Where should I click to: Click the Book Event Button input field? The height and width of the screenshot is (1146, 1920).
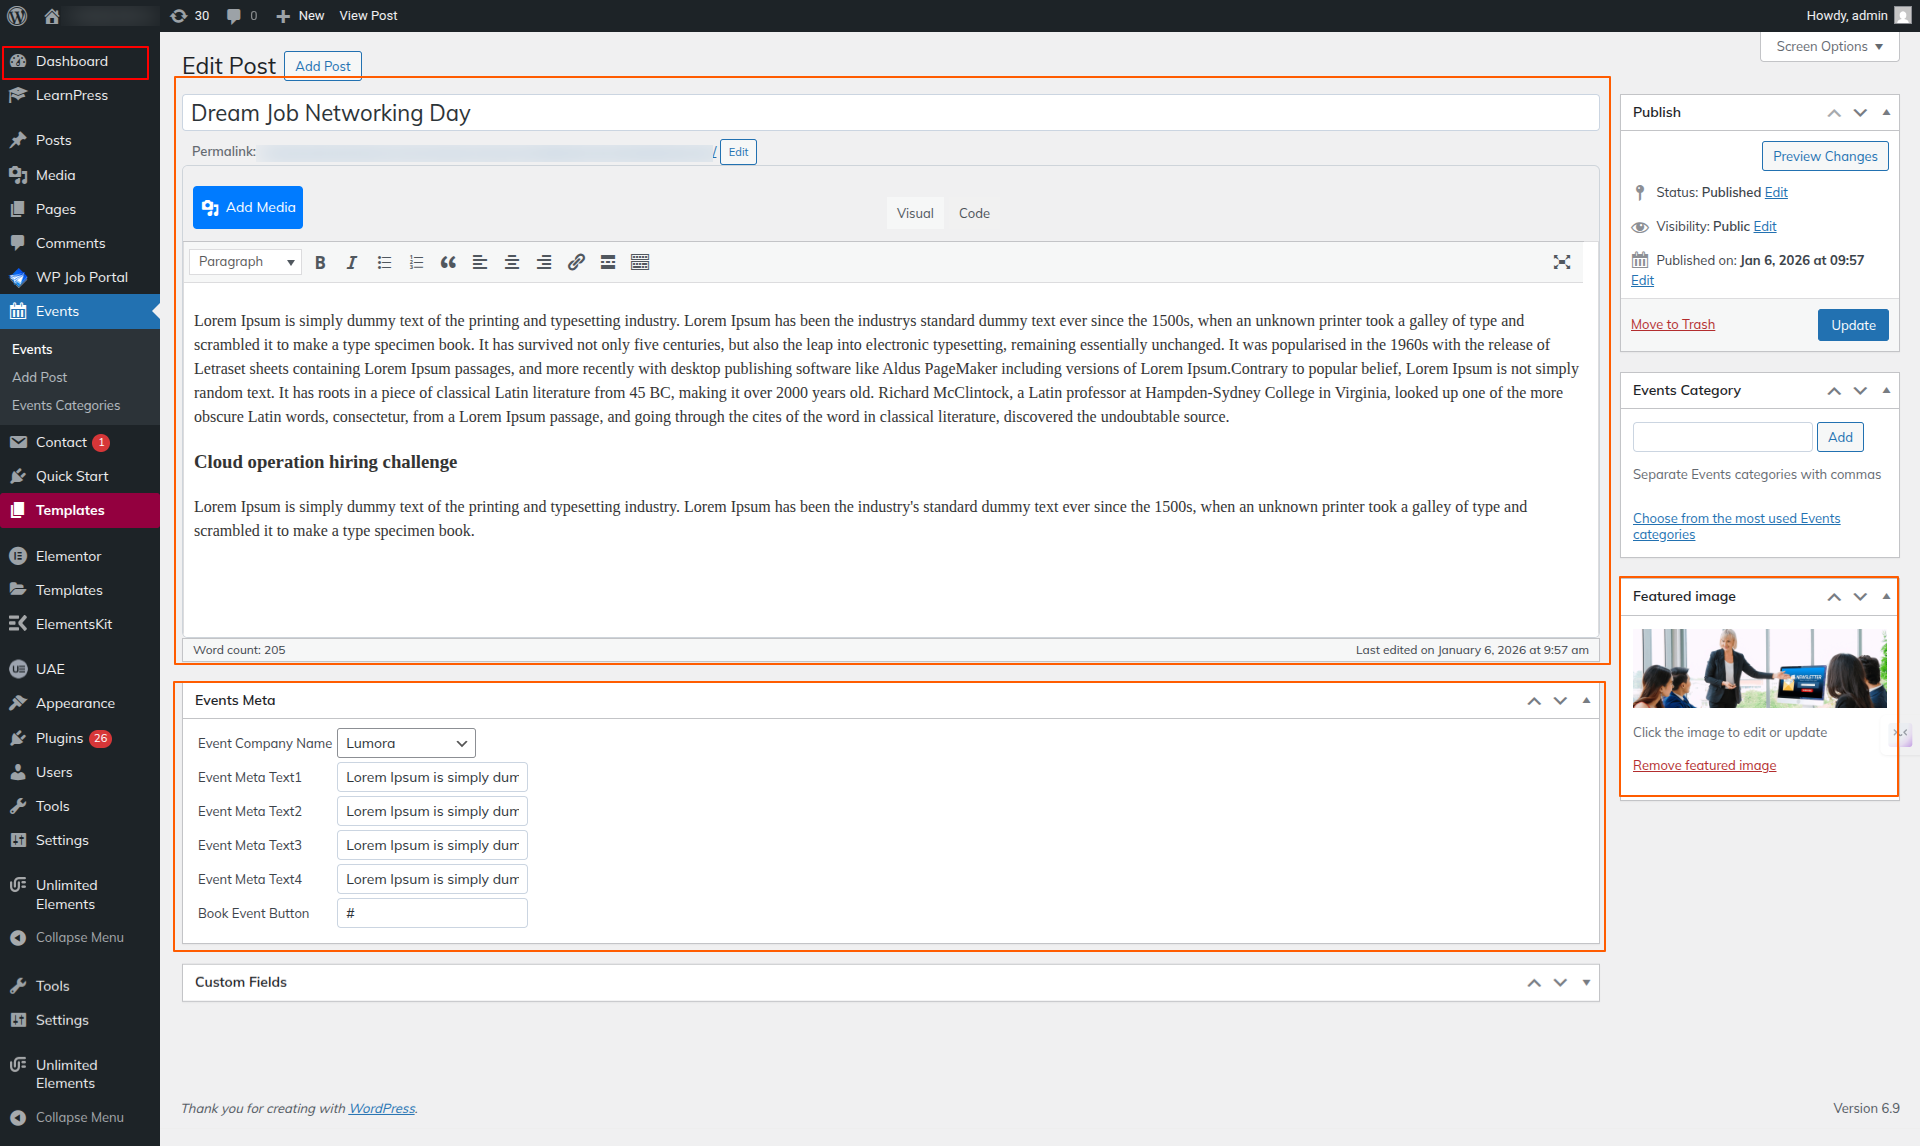tap(432, 913)
